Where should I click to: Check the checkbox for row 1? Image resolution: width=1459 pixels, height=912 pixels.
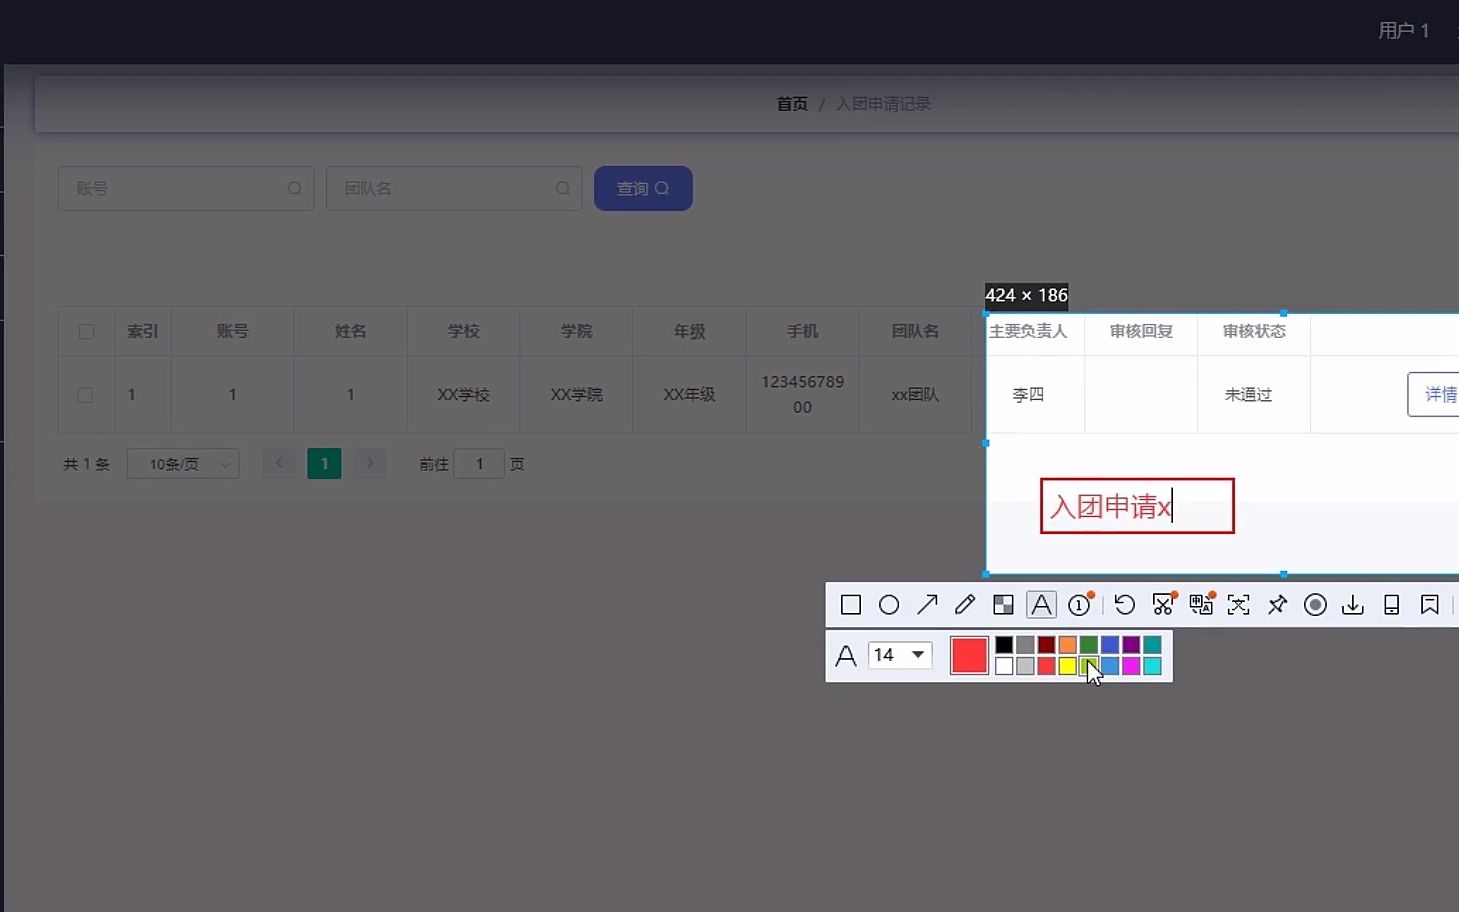tap(86, 395)
